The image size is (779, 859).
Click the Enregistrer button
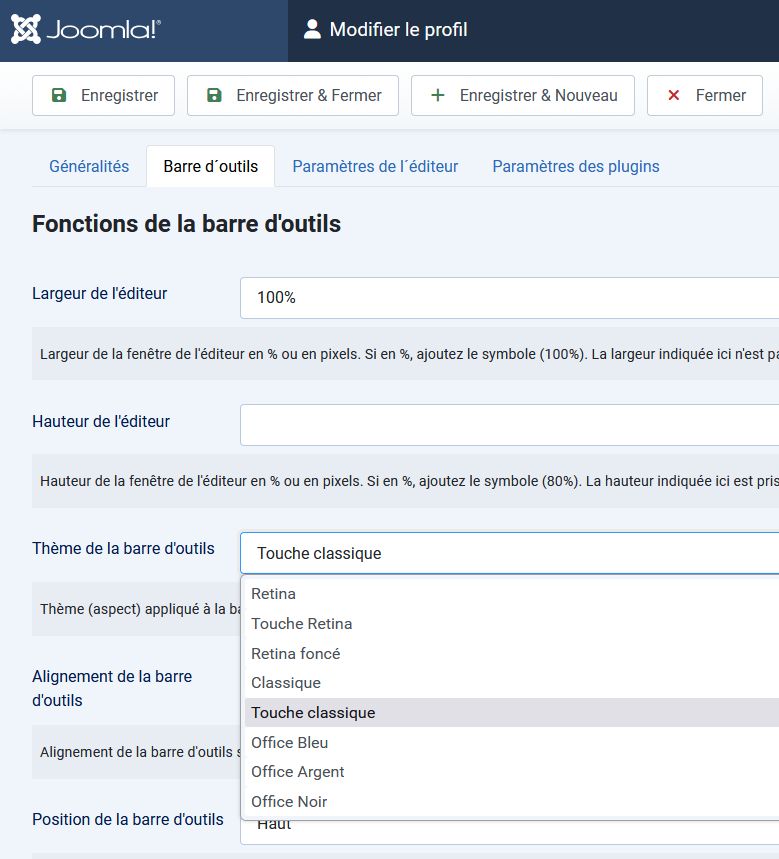pos(103,96)
